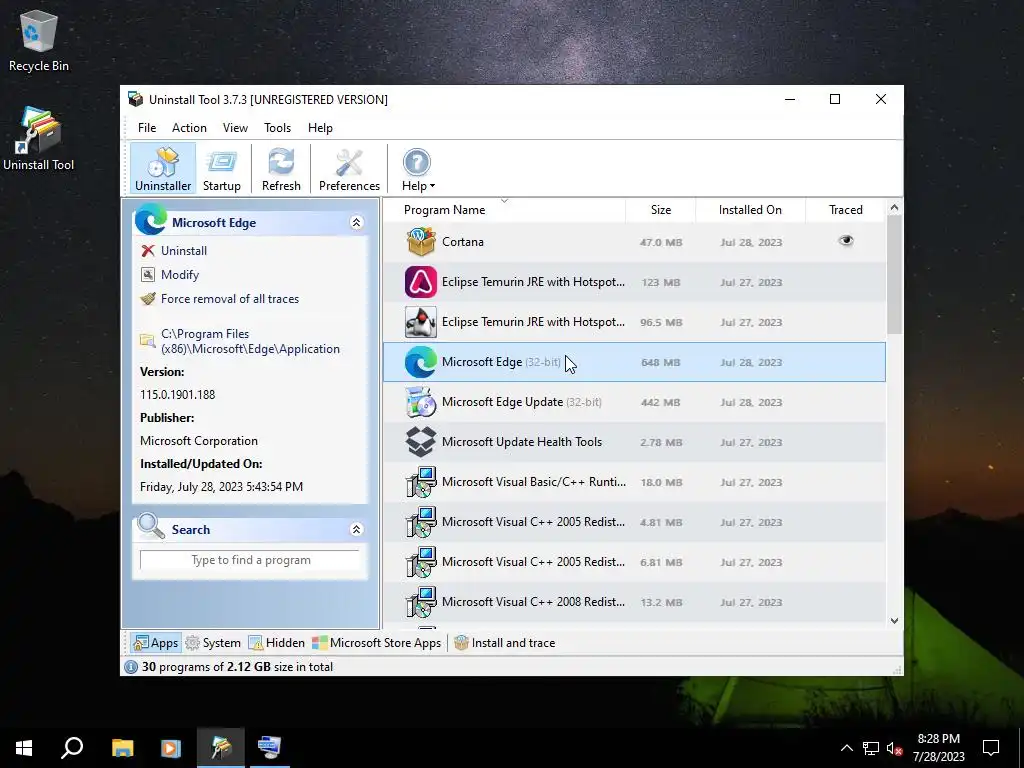
Task: Switch to the Apps tab
Action: coord(155,643)
